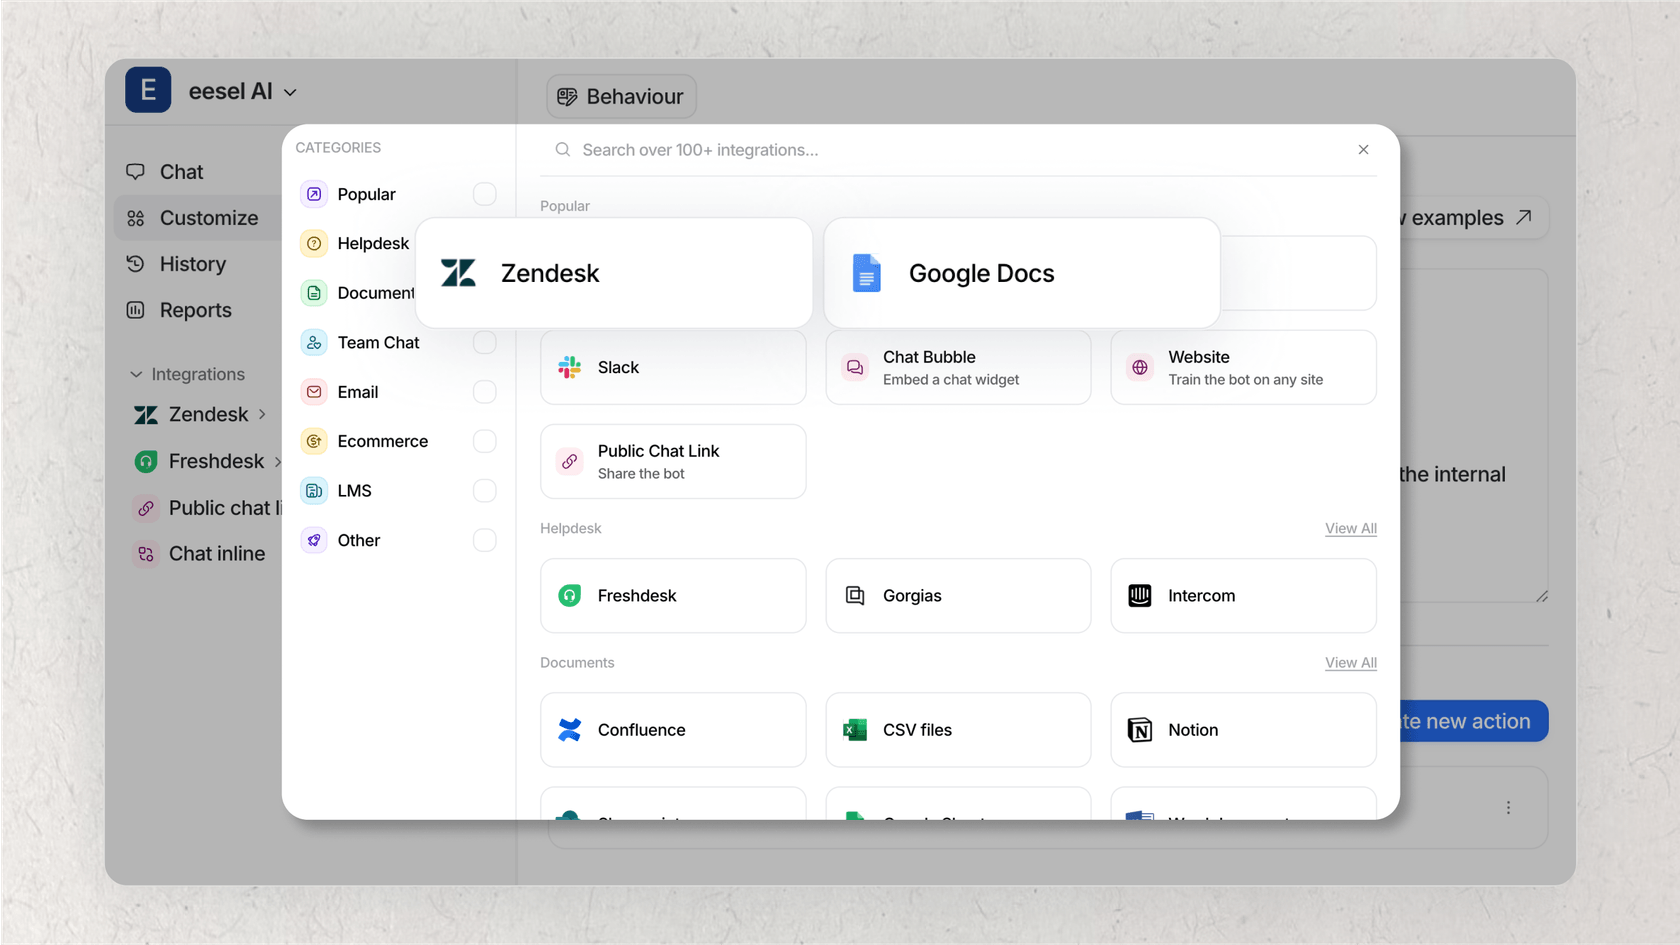Viewport: 1680px width, 945px height.
Task: Enable the Popular category checkbox
Action: [485, 193]
